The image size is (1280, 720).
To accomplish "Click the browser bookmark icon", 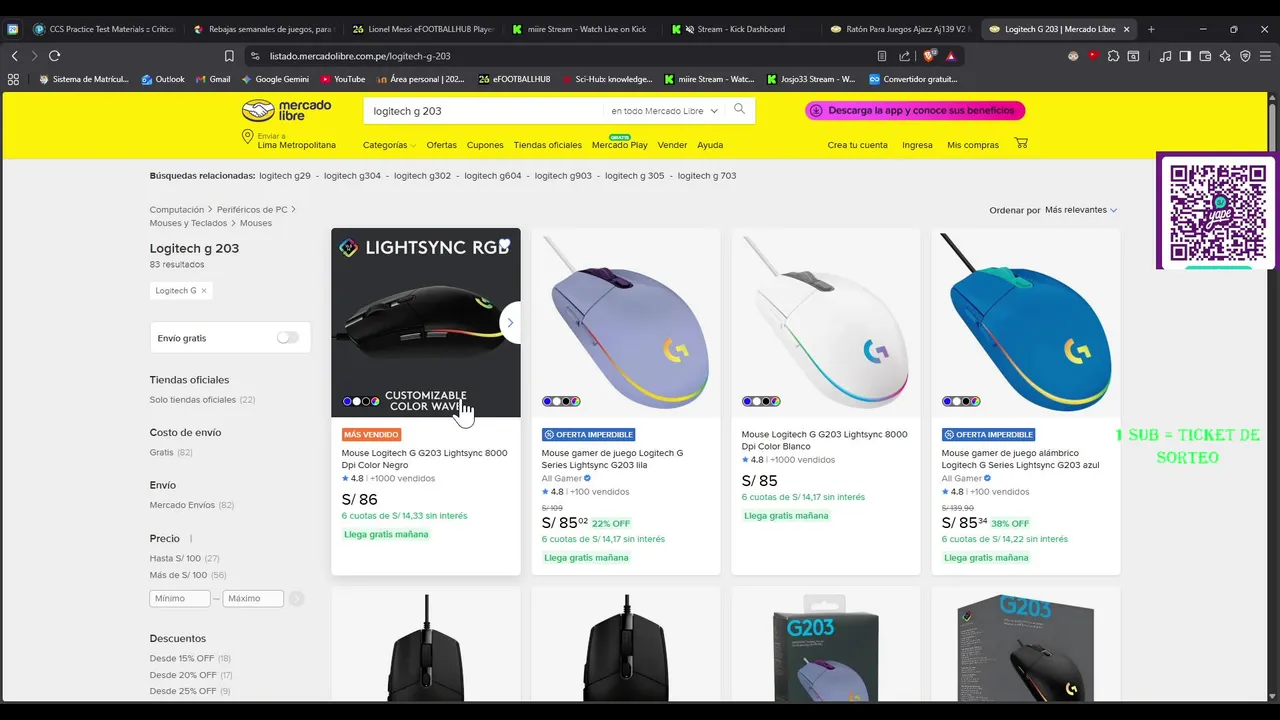I will click(x=229, y=56).
